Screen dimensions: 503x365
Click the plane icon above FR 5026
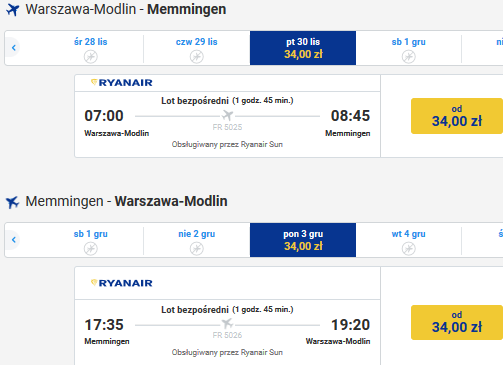coord(227,323)
